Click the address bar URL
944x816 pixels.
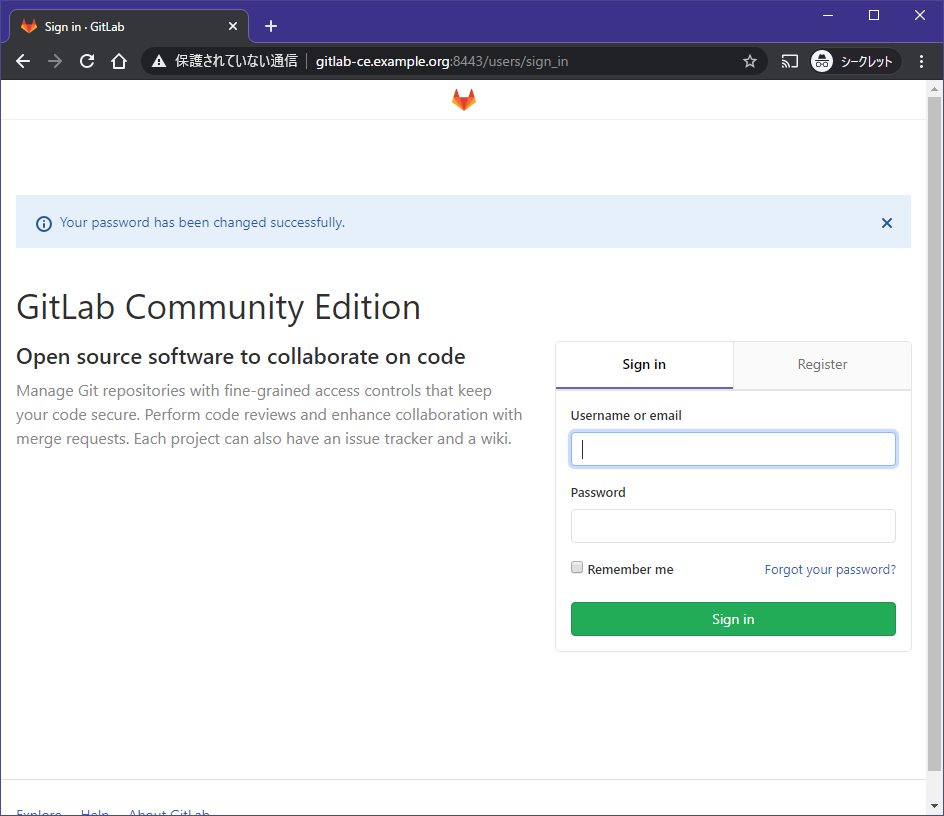pyautogui.click(x=442, y=61)
